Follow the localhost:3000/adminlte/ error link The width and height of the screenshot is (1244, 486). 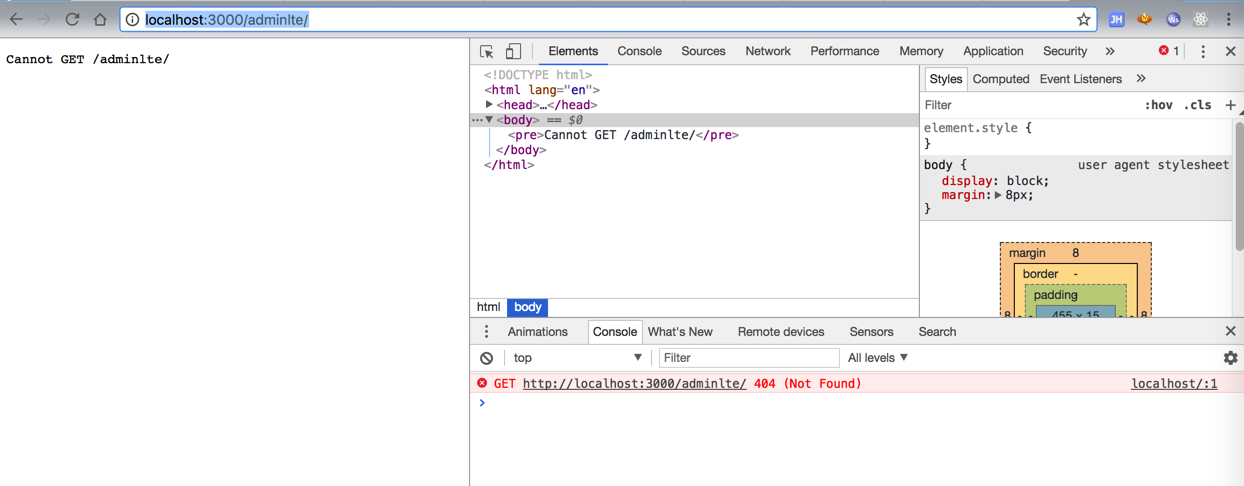(634, 384)
